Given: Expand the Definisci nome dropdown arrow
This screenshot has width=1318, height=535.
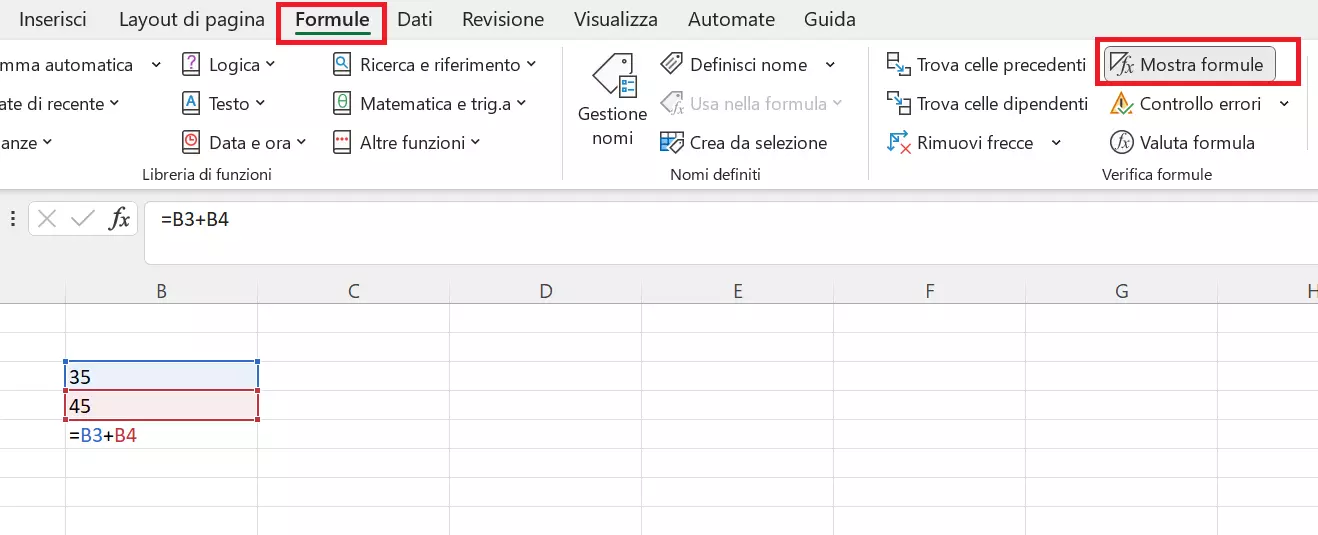Looking at the screenshot, I should click(830, 65).
